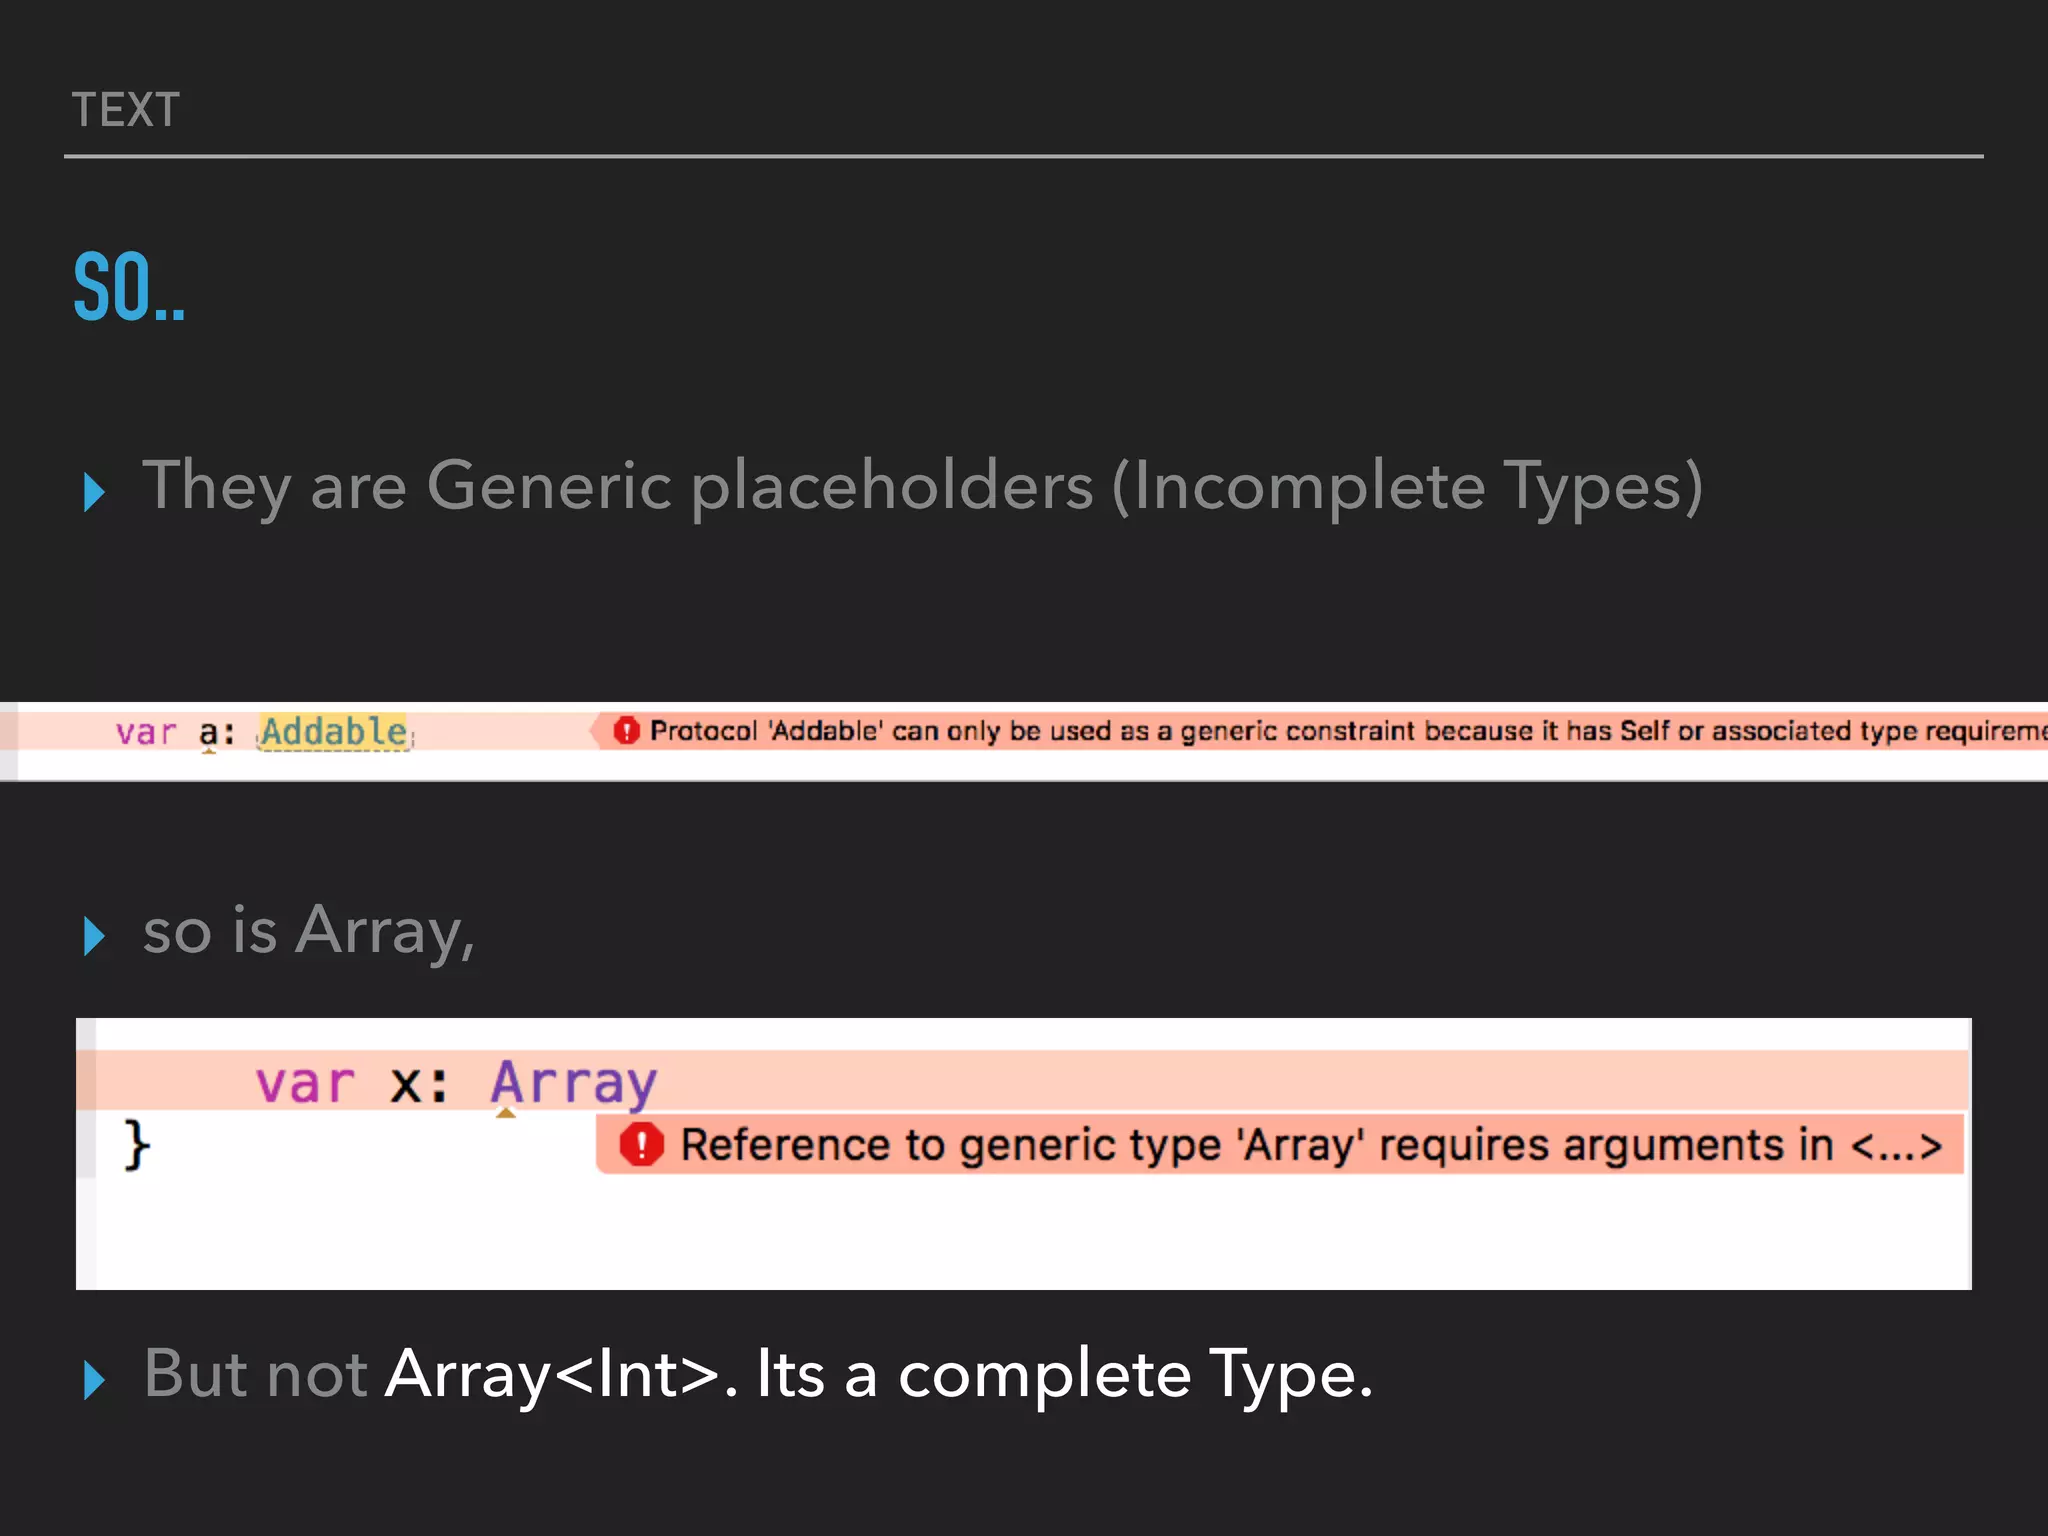
Task: Click the small caret marker under variable 'a:'
Action: click(x=209, y=750)
